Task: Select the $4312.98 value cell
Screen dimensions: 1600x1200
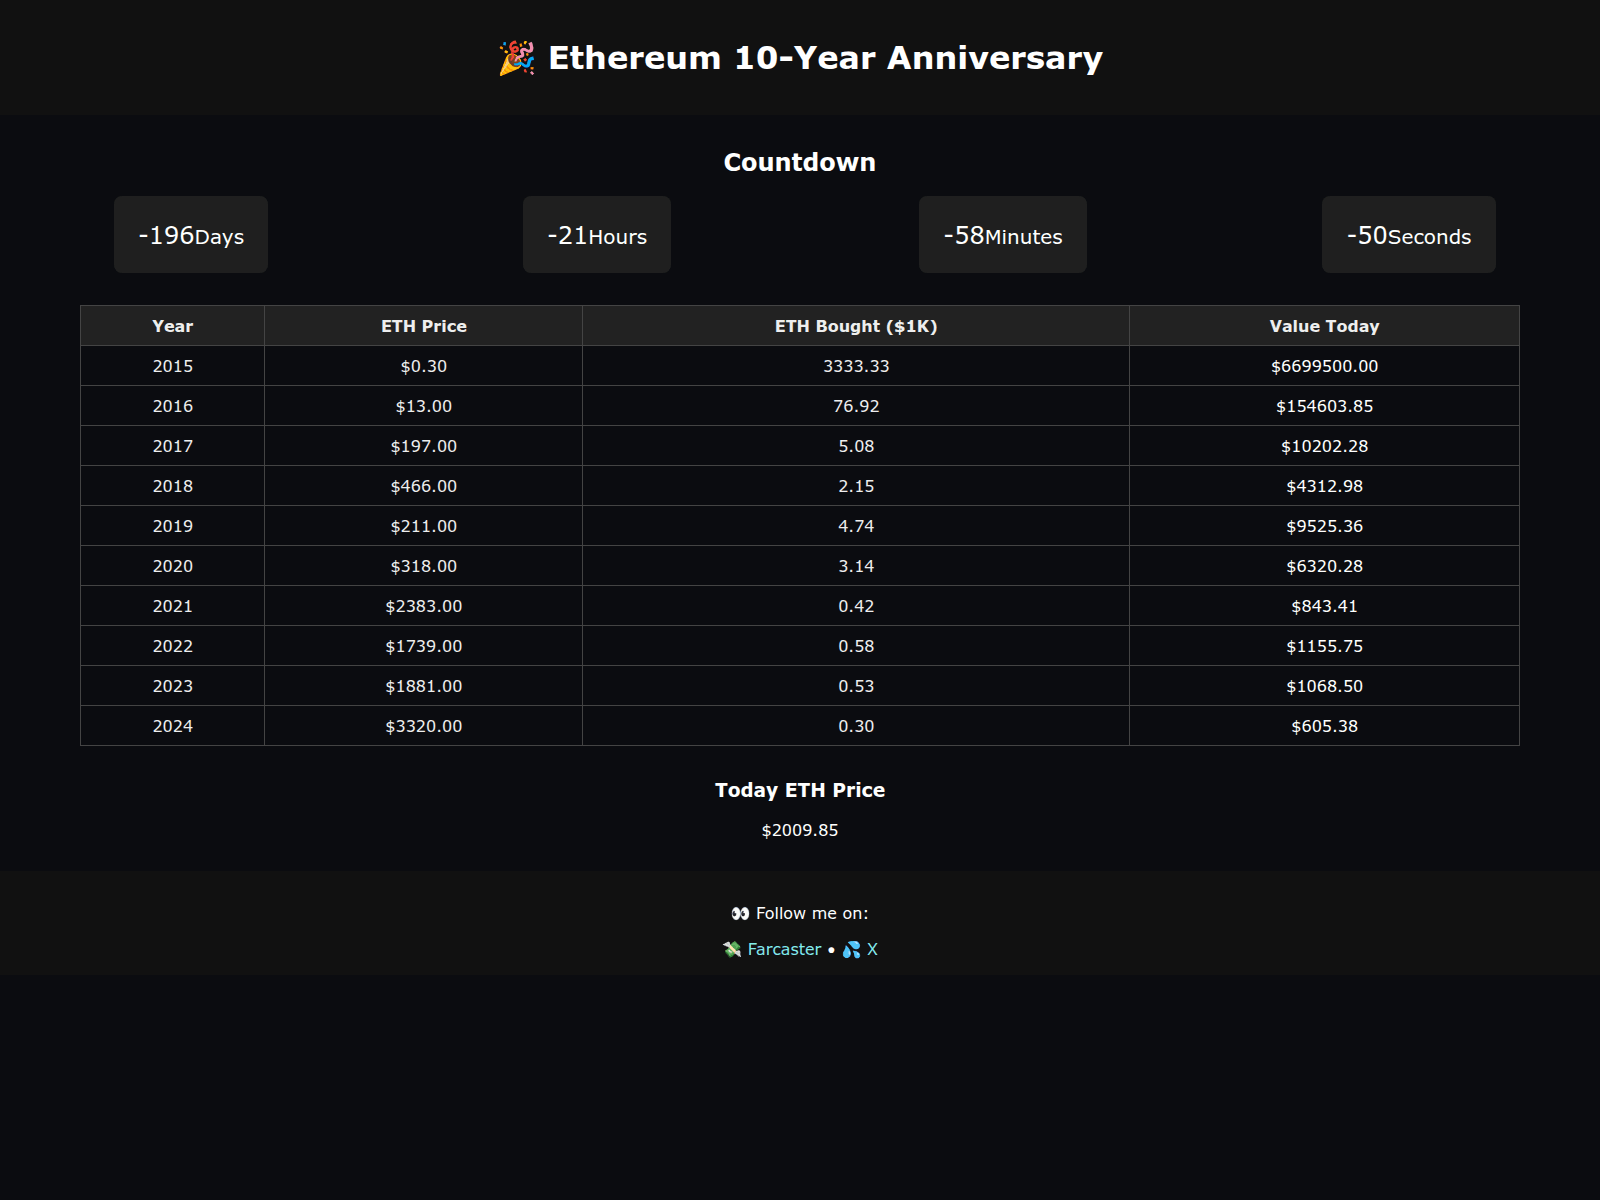Action: (1325, 486)
